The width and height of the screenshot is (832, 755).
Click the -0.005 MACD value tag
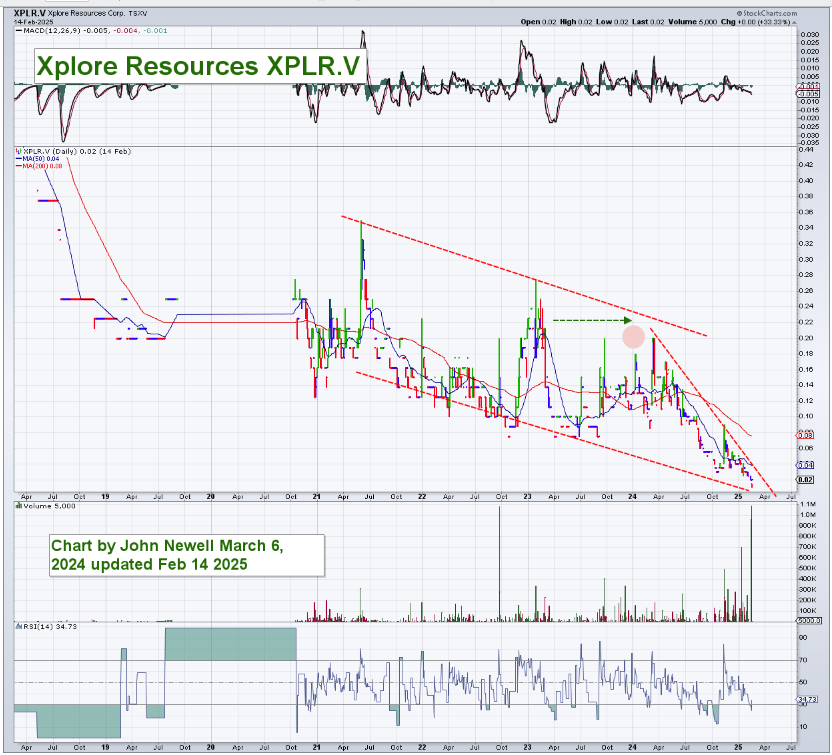(808, 94)
